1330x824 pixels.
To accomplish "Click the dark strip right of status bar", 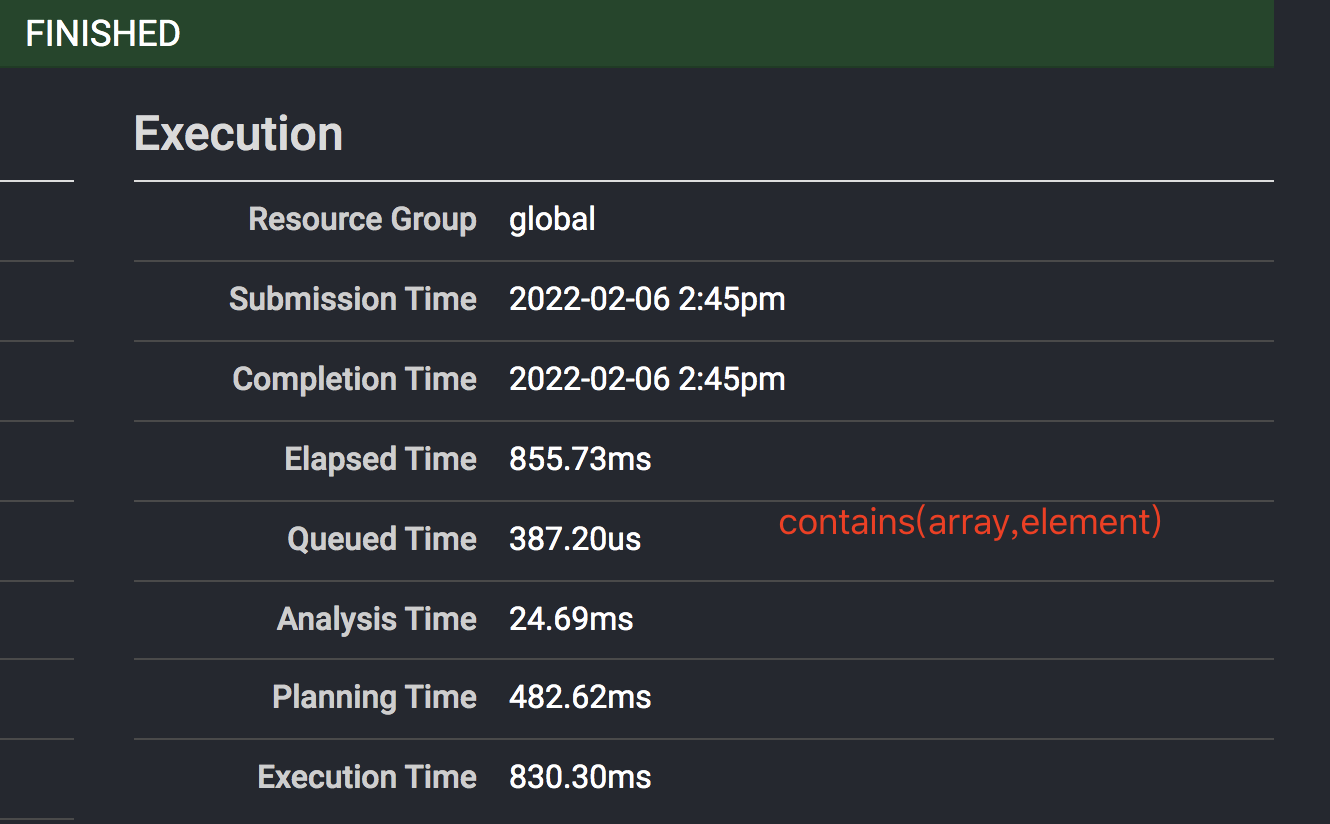I will (1301, 34).
